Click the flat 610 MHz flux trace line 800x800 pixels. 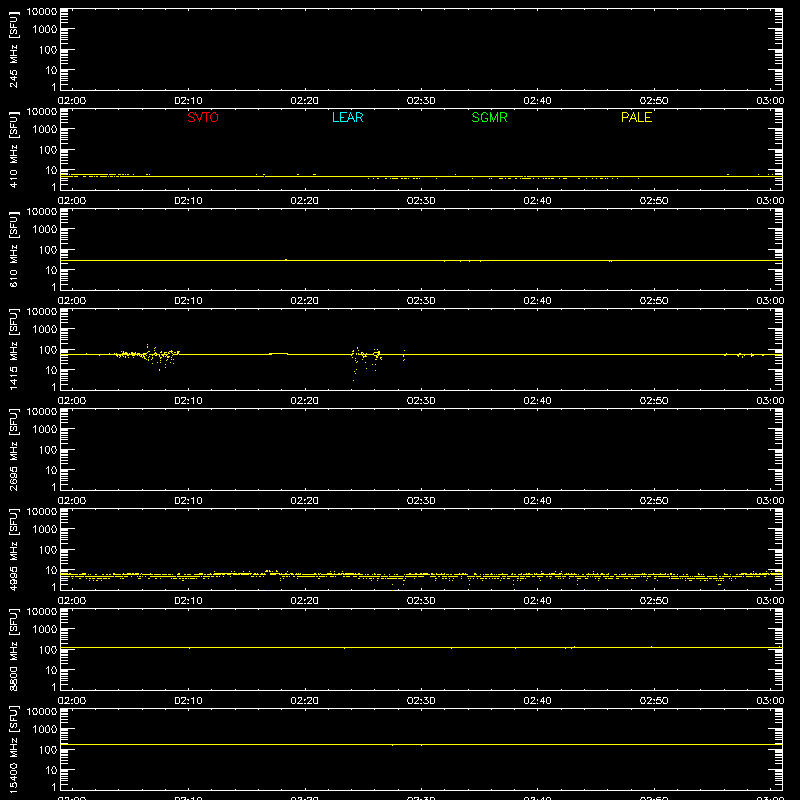[421, 260]
